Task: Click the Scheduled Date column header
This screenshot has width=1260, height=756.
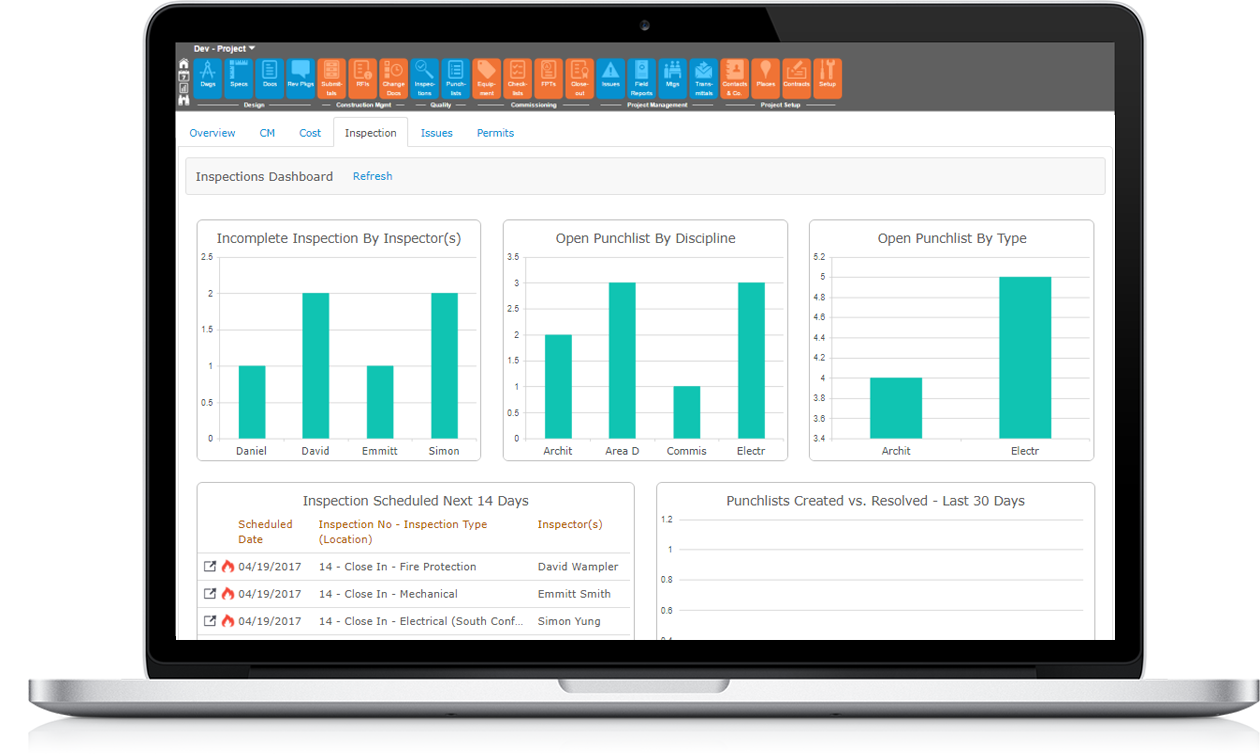Action: 265,531
